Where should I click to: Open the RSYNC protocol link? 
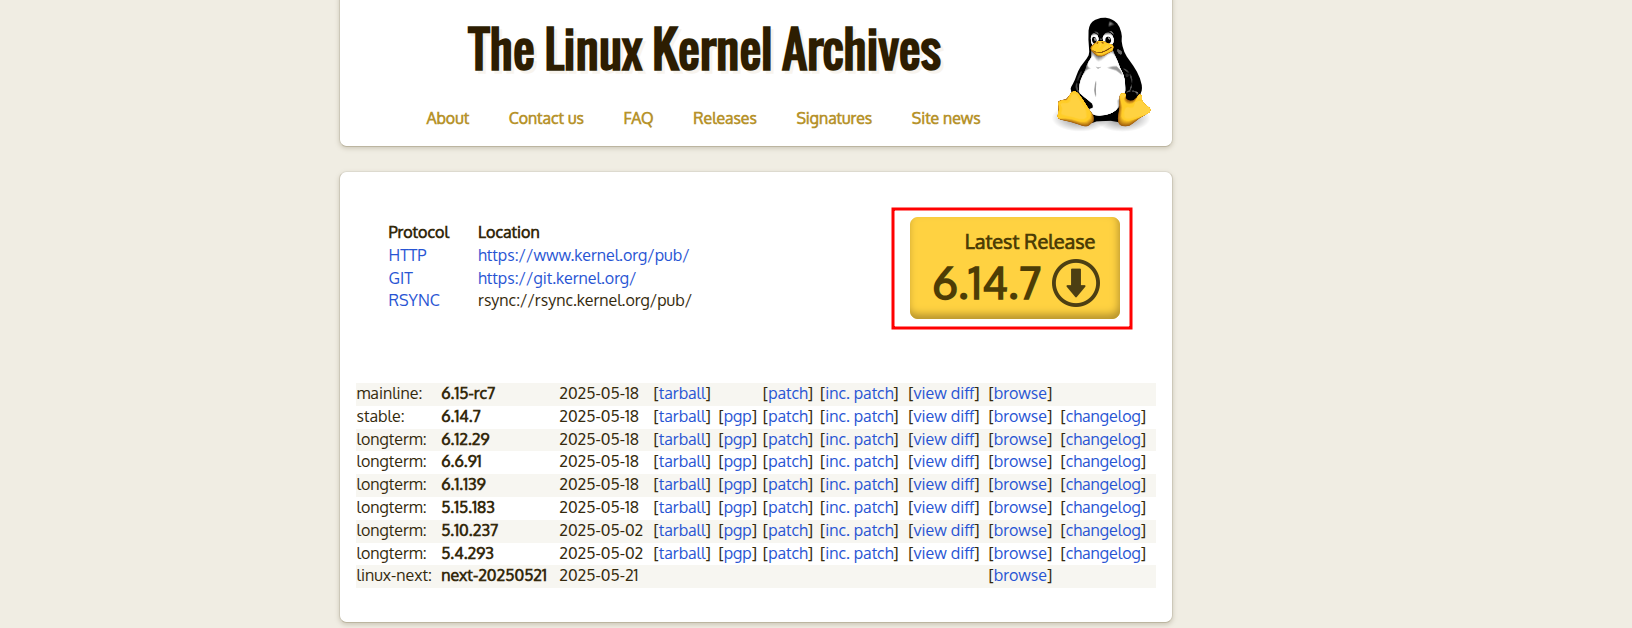[x=414, y=300]
